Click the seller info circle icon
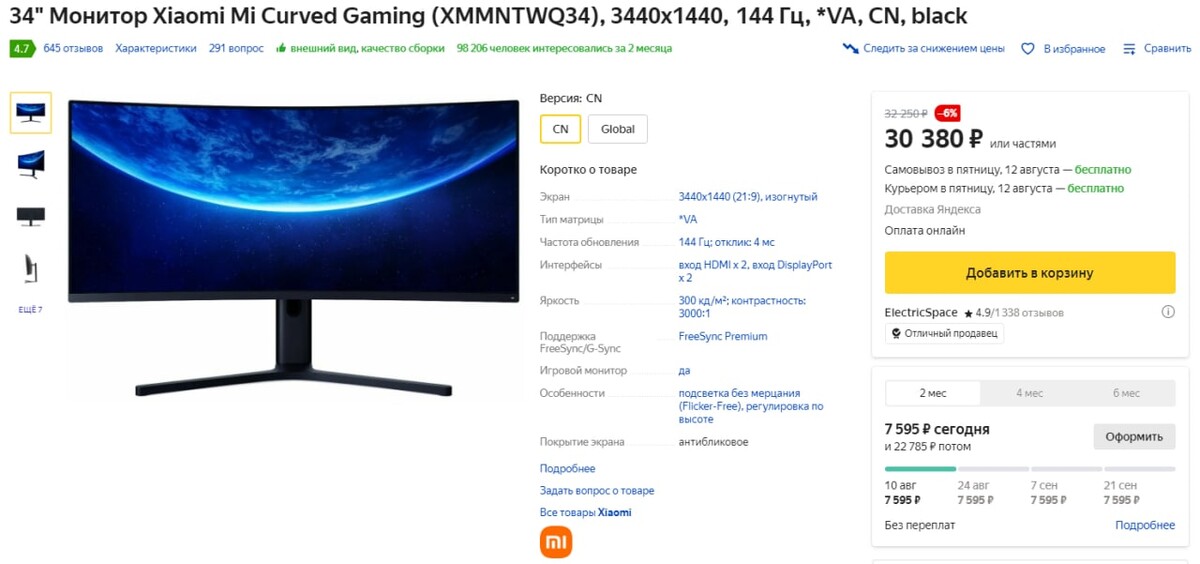 click(1168, 312)
